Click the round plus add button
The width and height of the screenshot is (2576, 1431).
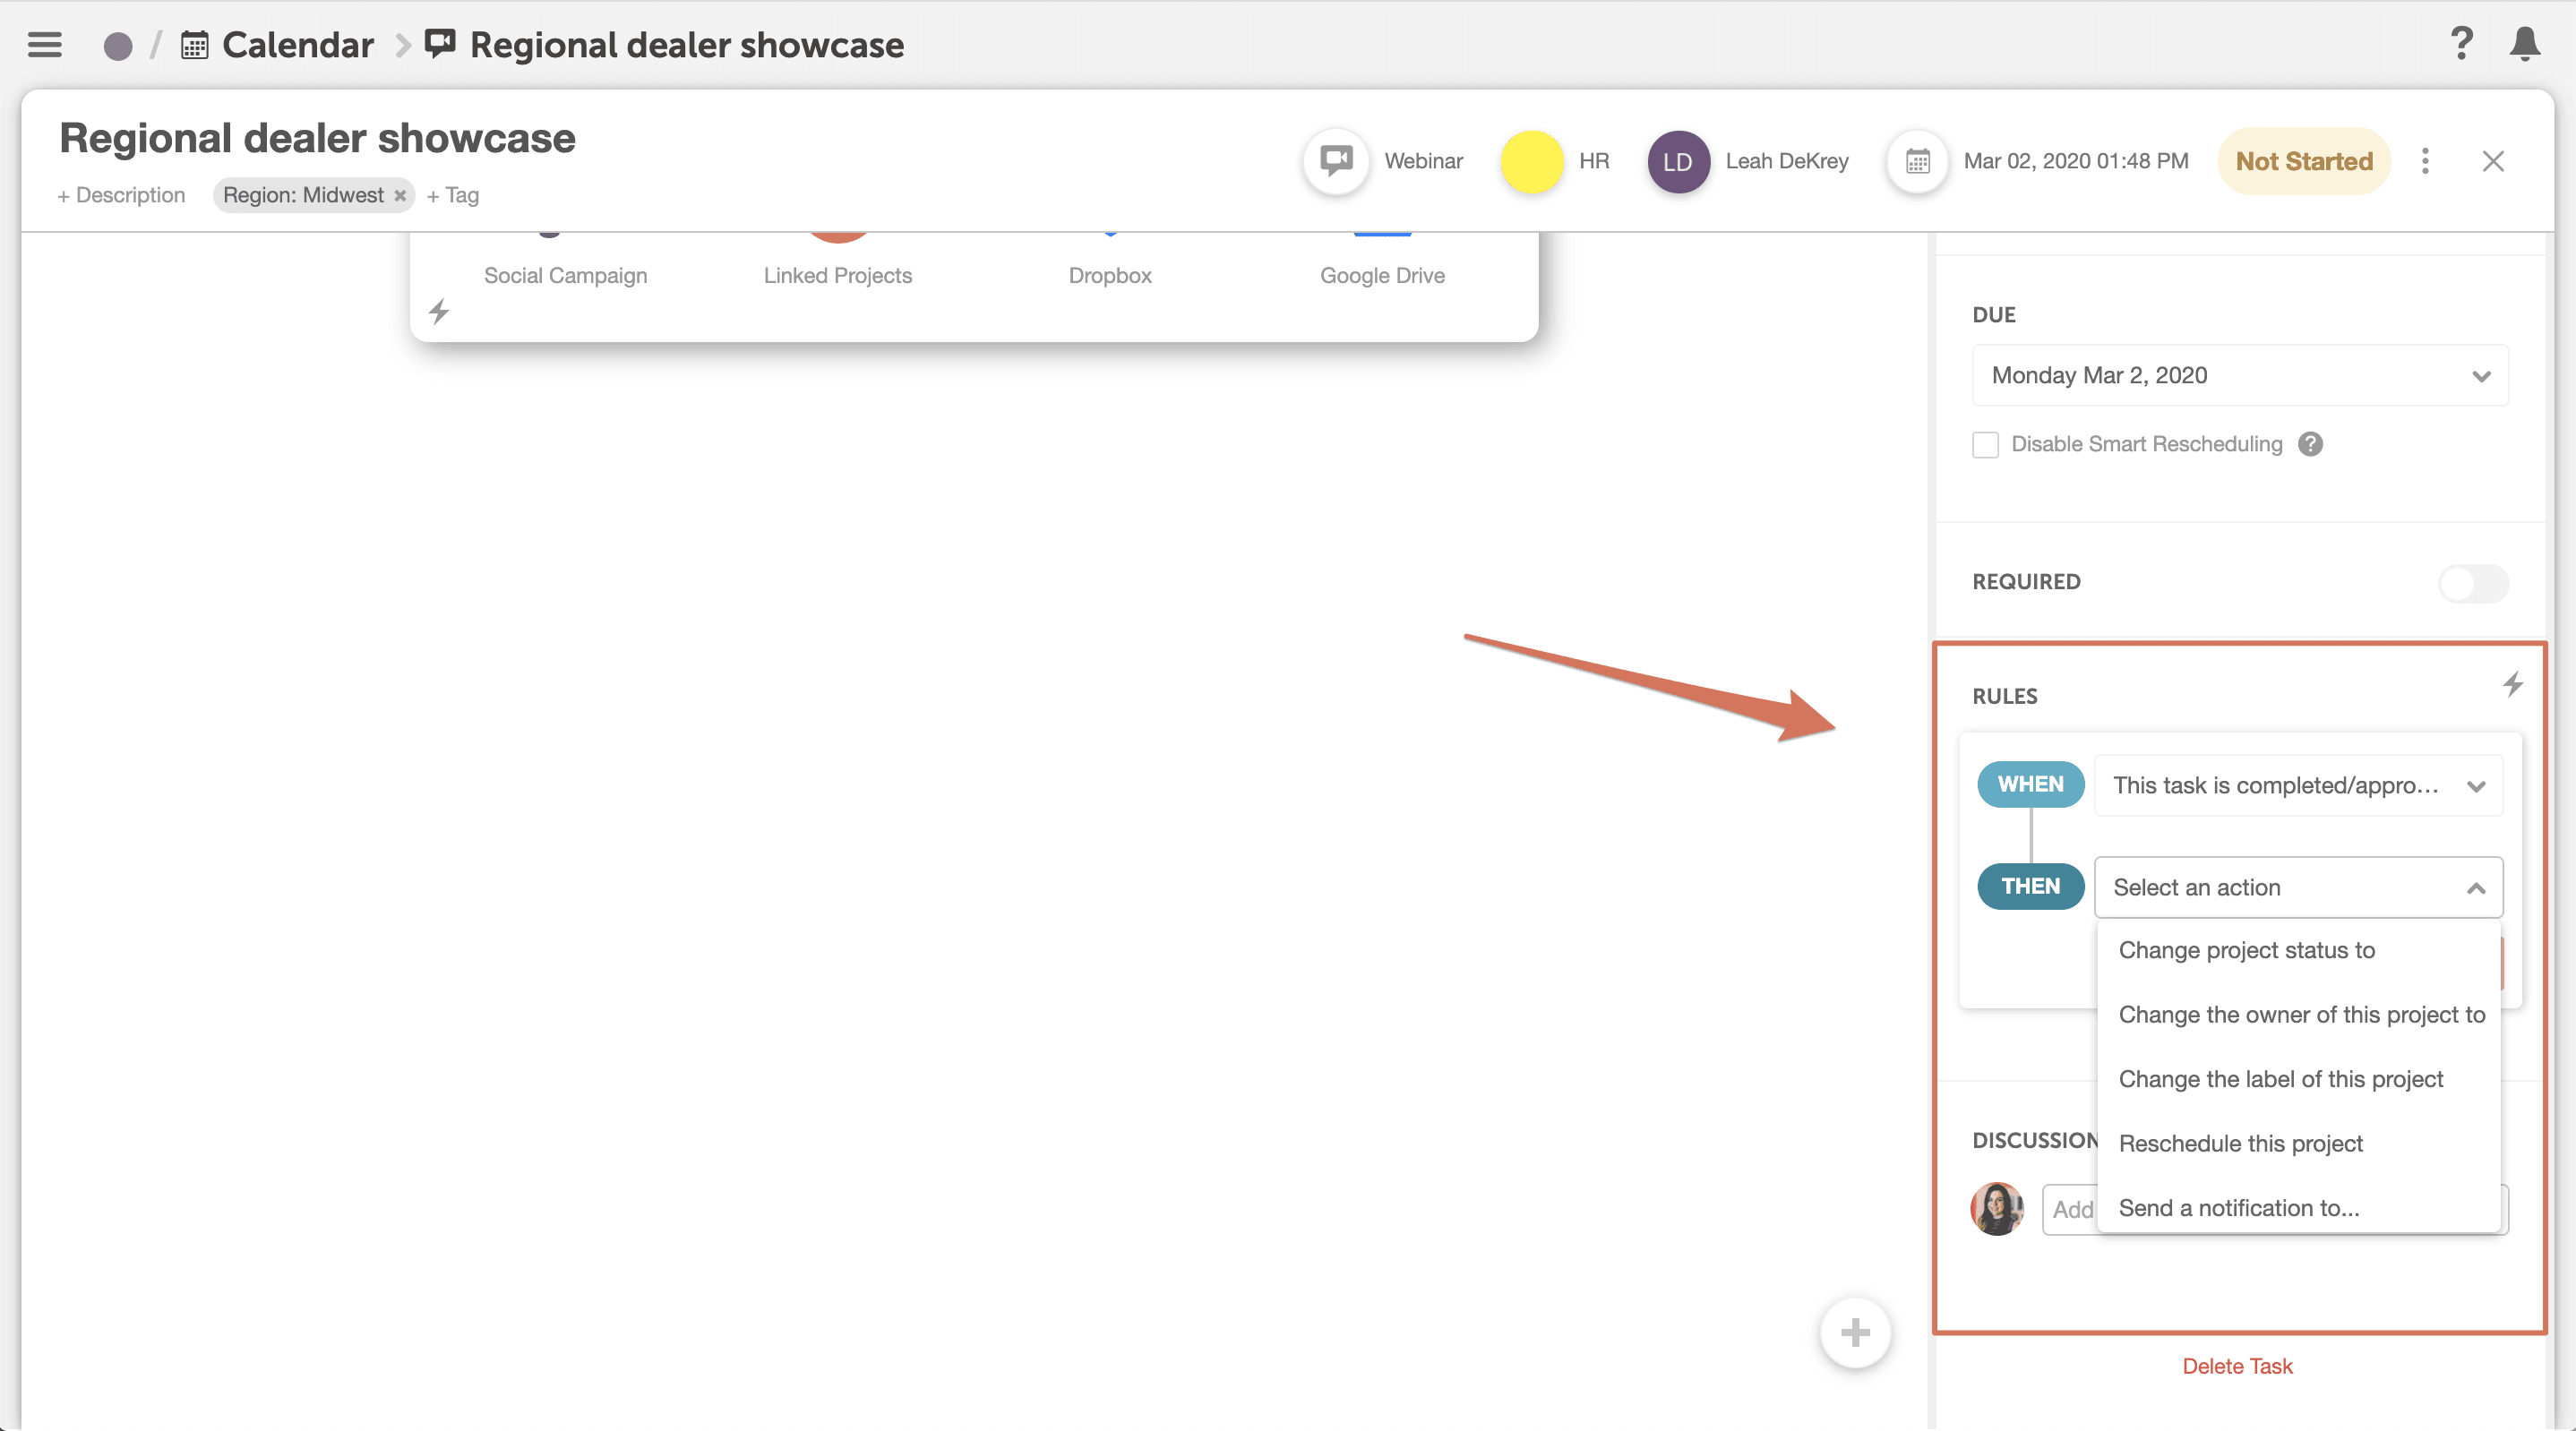tap(1855, 1332)
